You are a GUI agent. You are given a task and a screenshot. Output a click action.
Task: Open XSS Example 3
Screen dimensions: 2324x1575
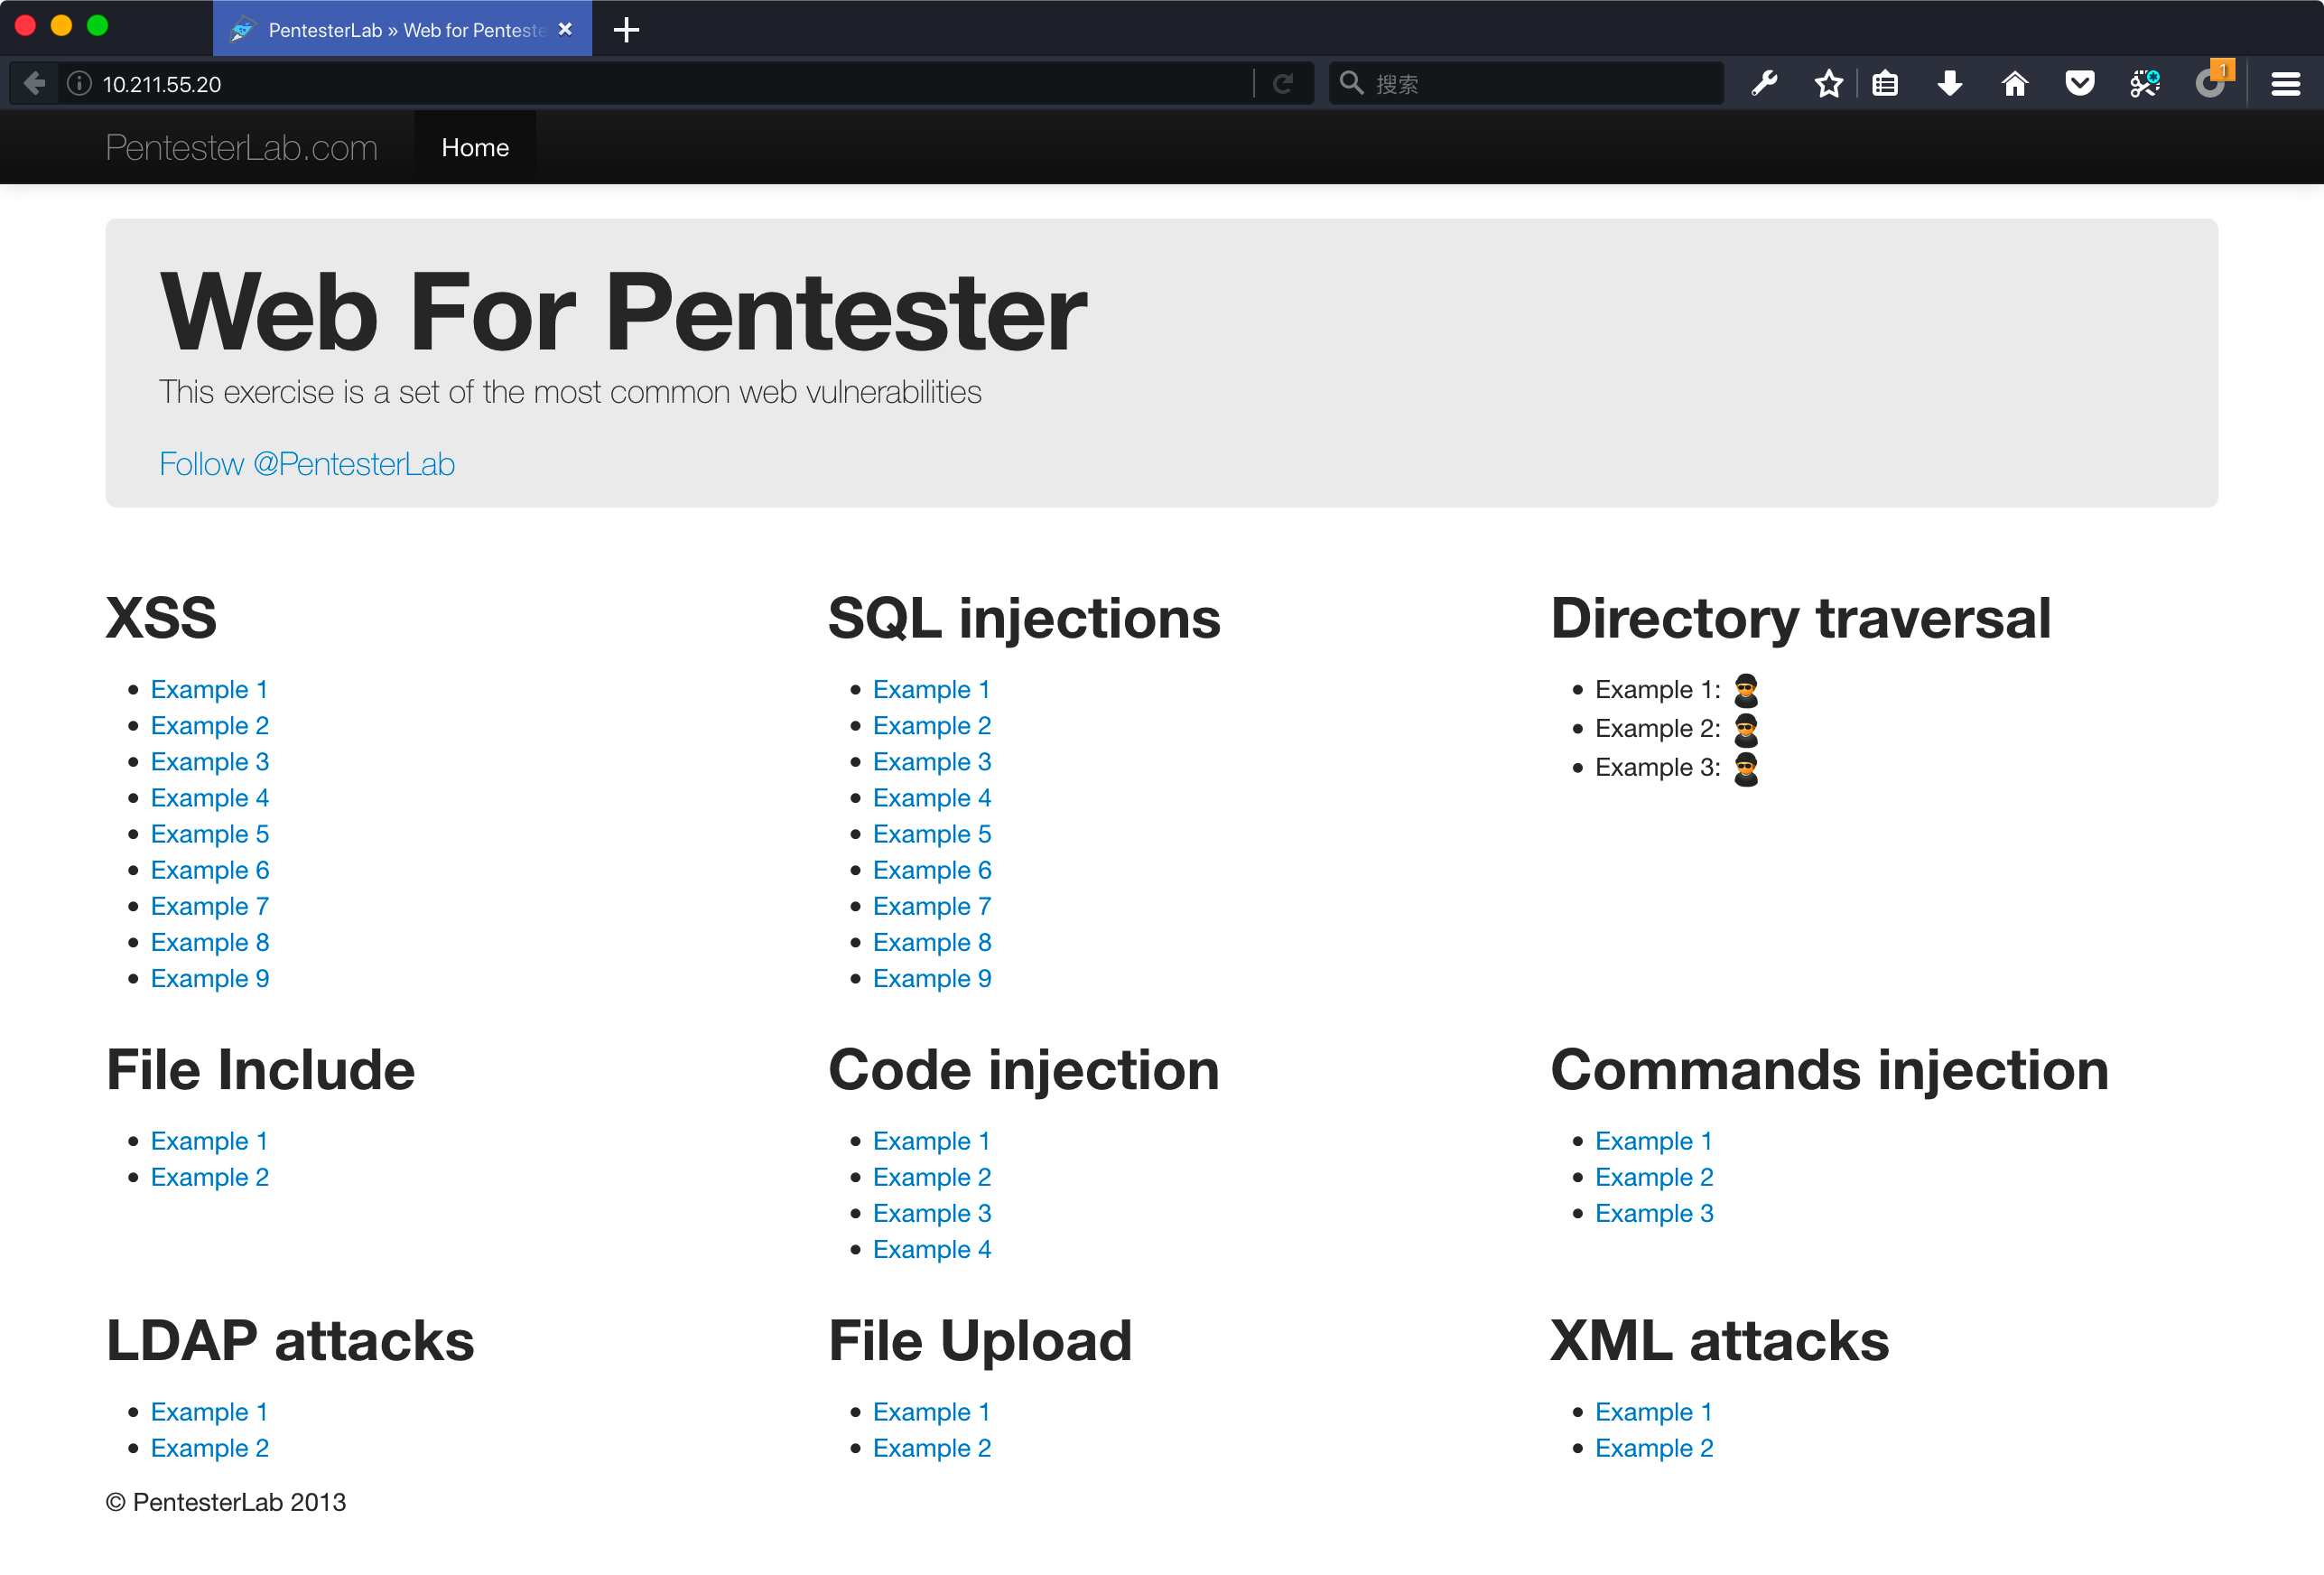pos(210,761)
